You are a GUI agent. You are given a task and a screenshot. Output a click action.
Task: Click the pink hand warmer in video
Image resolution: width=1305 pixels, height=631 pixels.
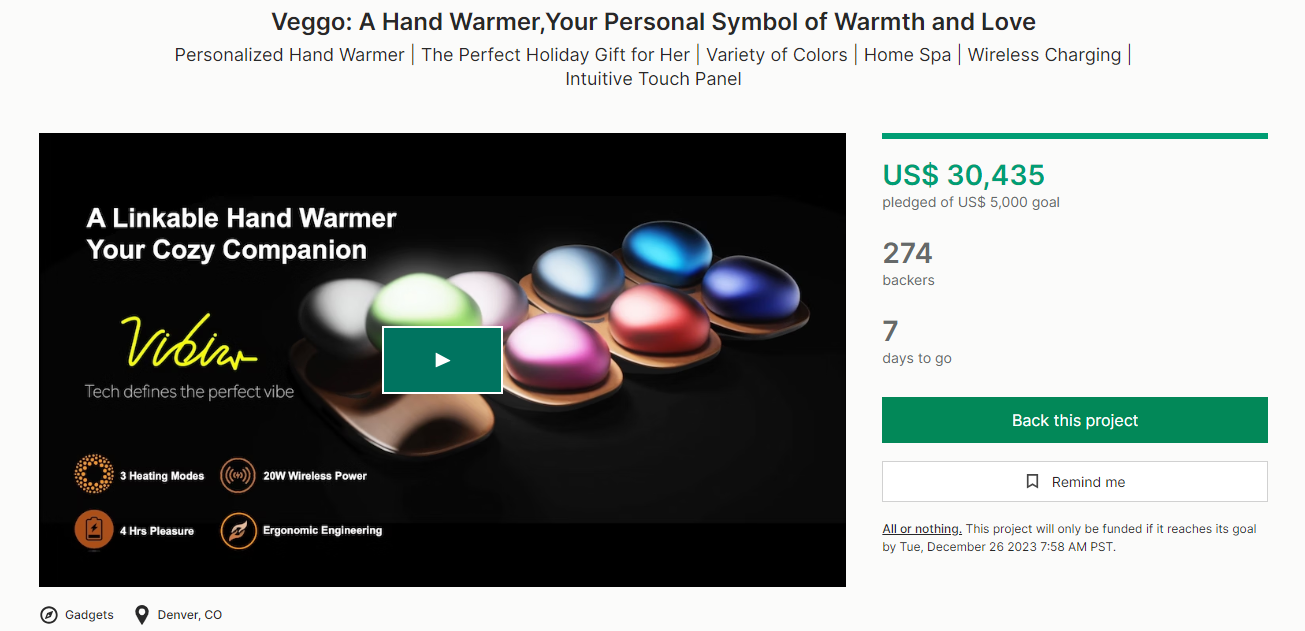click(555, 352)
